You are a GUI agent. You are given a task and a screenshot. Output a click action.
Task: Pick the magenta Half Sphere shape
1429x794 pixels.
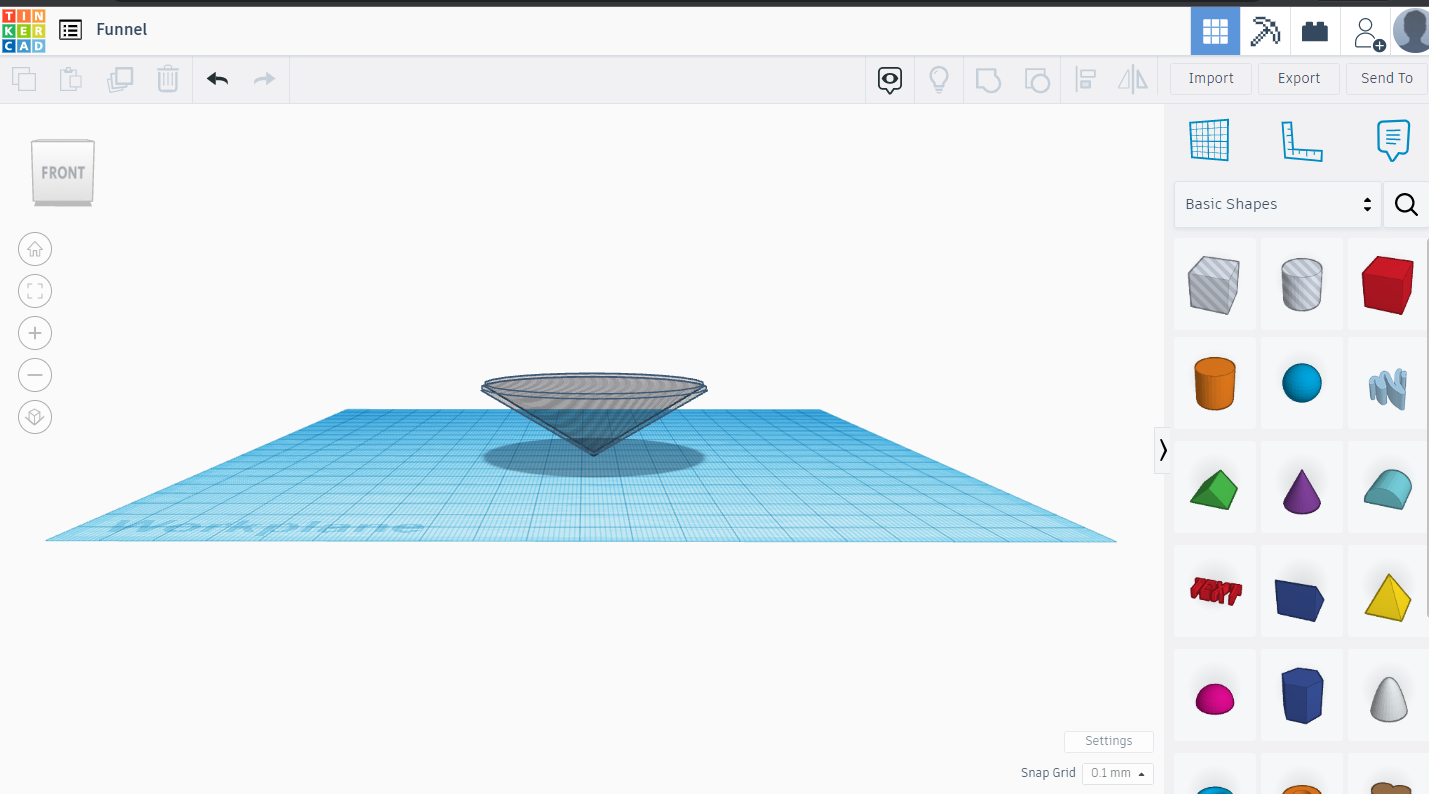tap(1214, 697)
